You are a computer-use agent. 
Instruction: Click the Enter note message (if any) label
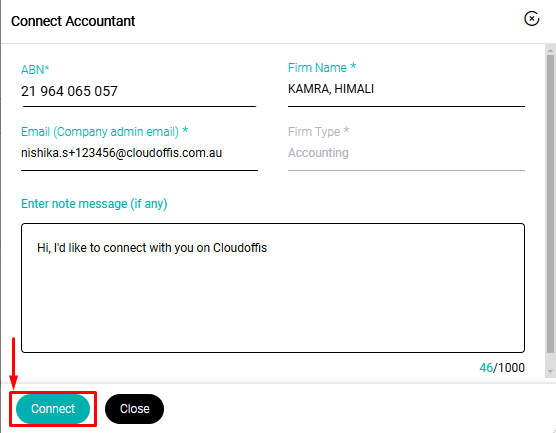point(94,204)
